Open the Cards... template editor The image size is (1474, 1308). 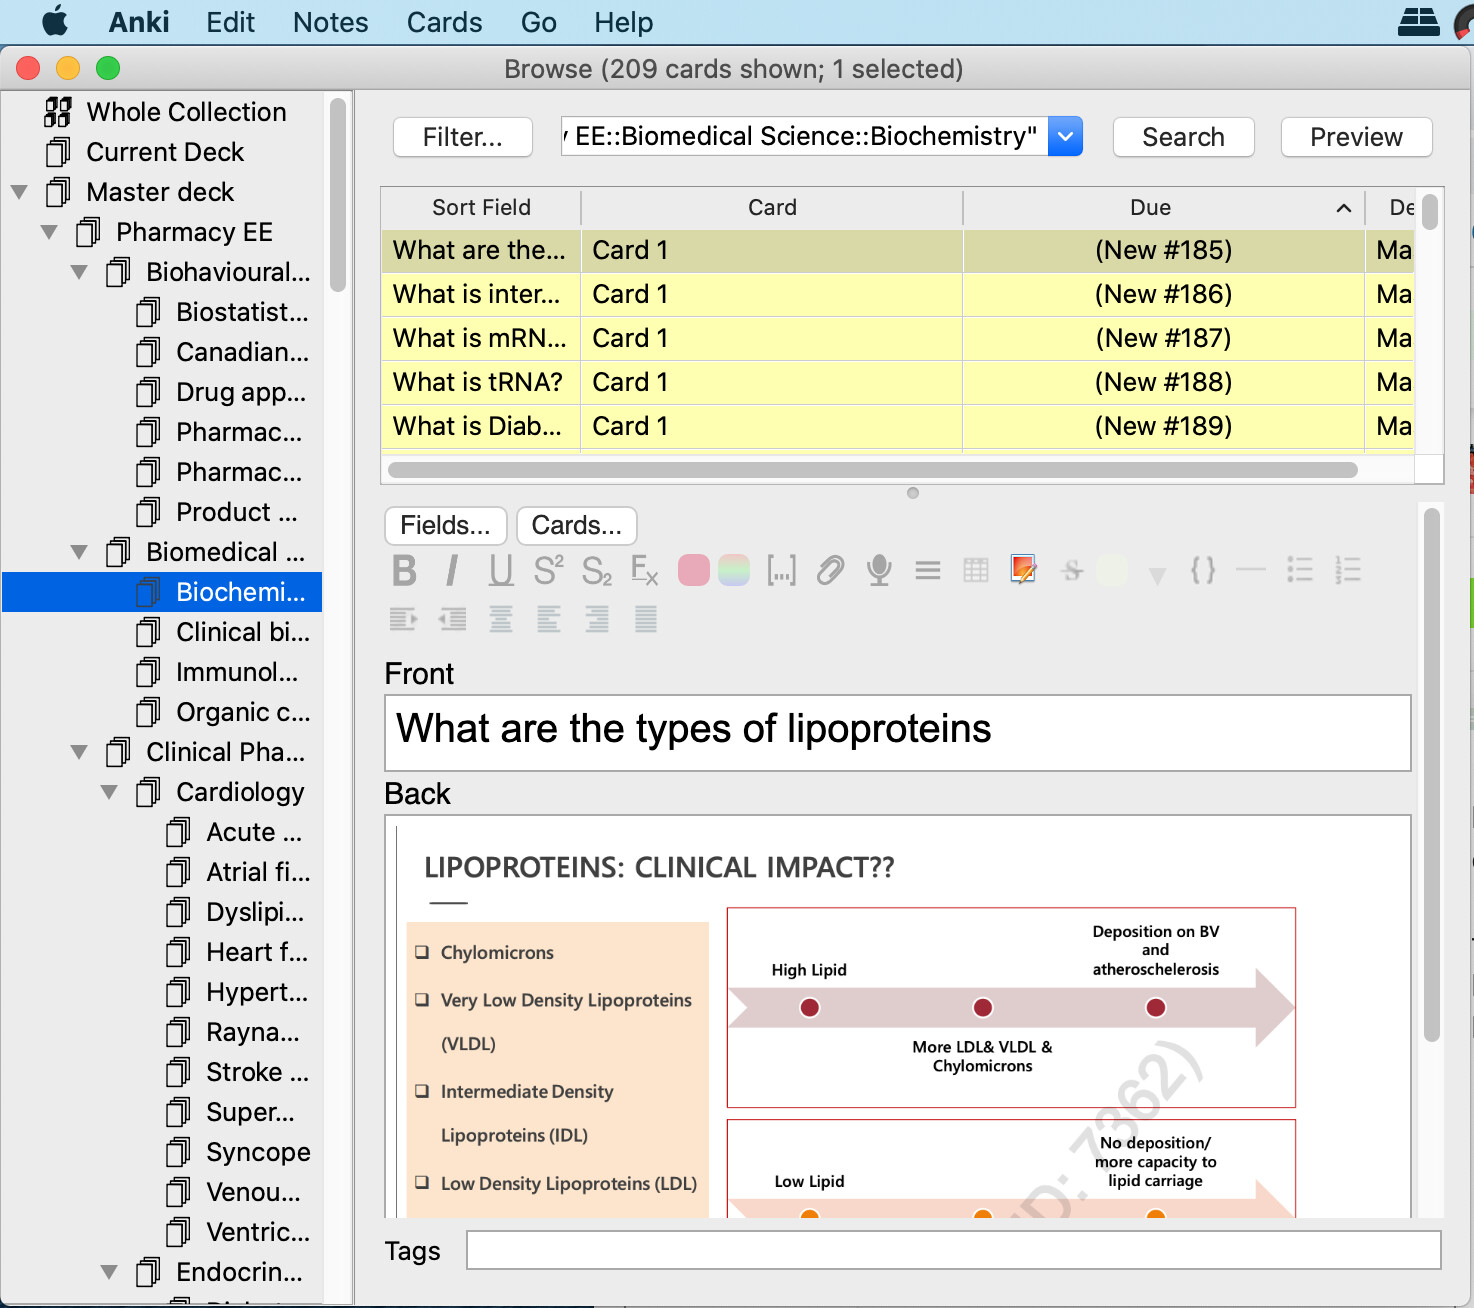tap(577, 525)
